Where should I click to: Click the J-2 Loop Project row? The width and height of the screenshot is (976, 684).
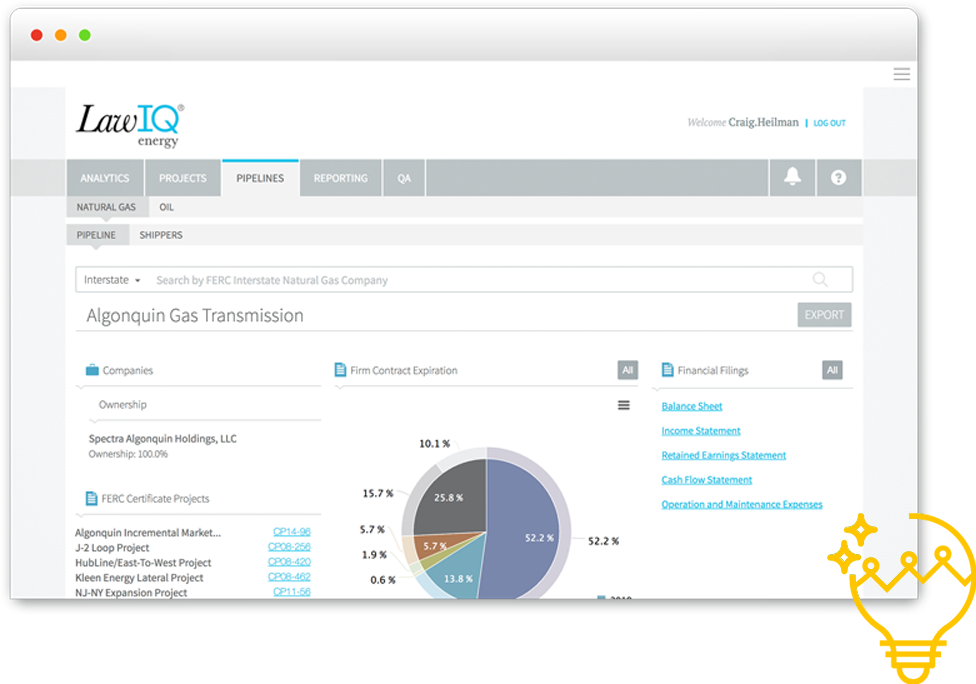[x=193, y=547]
